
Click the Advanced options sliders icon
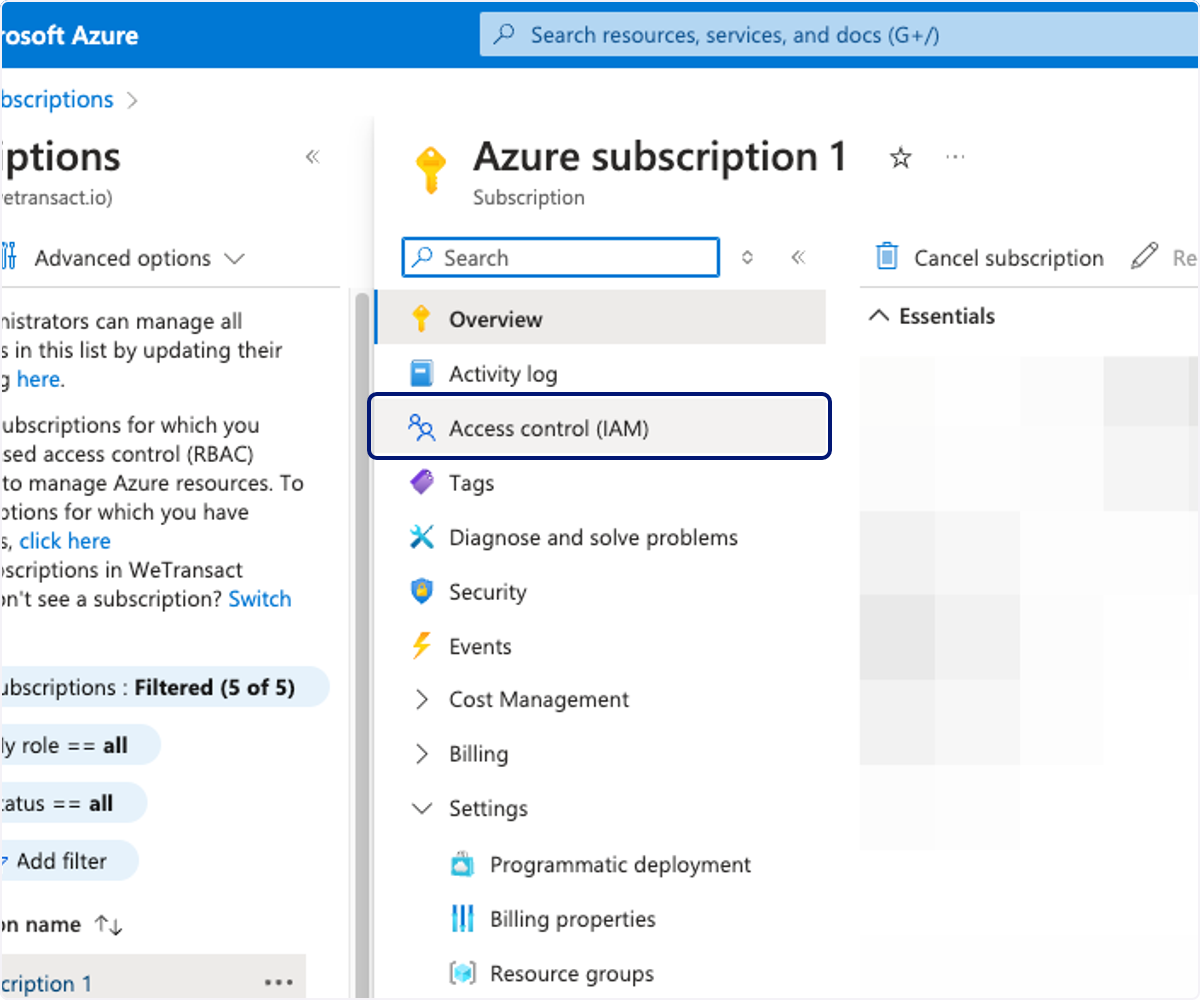click(x=9, y=257)
